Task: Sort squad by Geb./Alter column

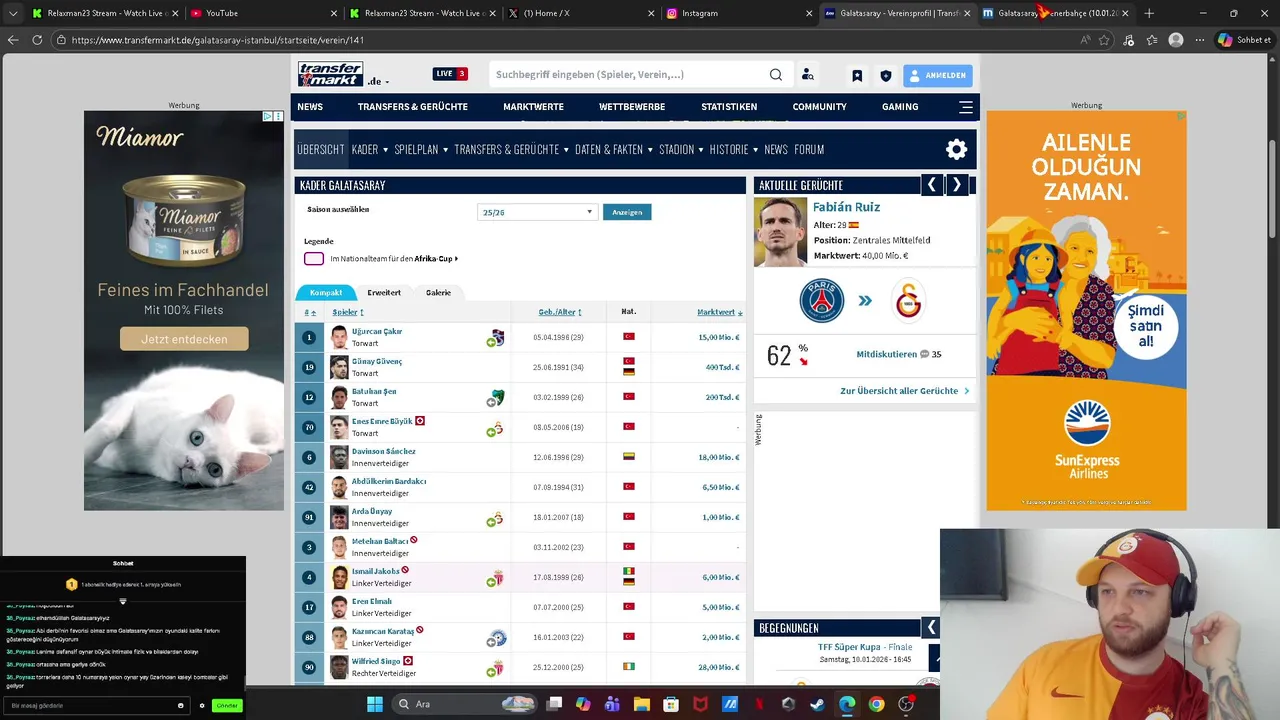Action: 560,312
